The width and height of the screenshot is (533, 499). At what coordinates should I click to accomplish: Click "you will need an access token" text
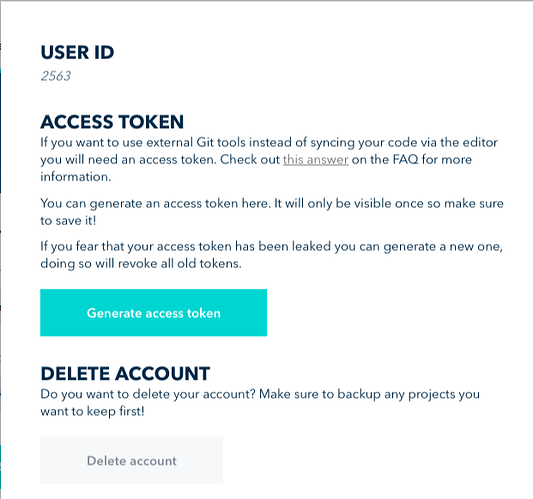coord(128,159)
